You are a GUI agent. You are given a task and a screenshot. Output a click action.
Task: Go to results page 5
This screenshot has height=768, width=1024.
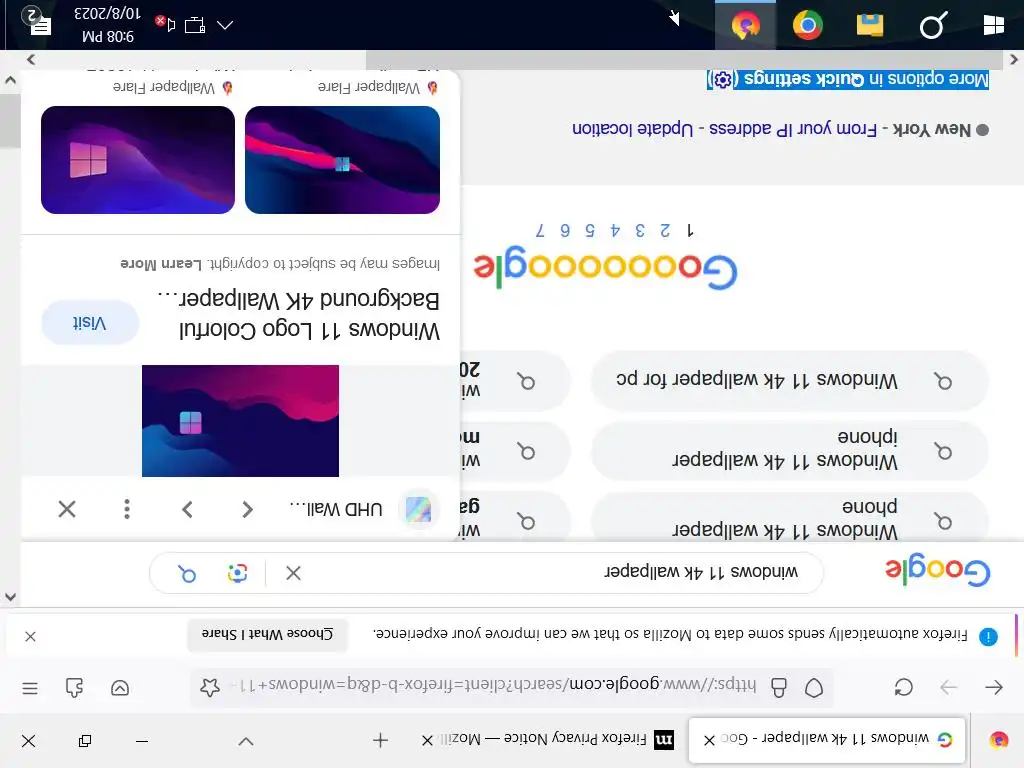click(x=590, y=231)
